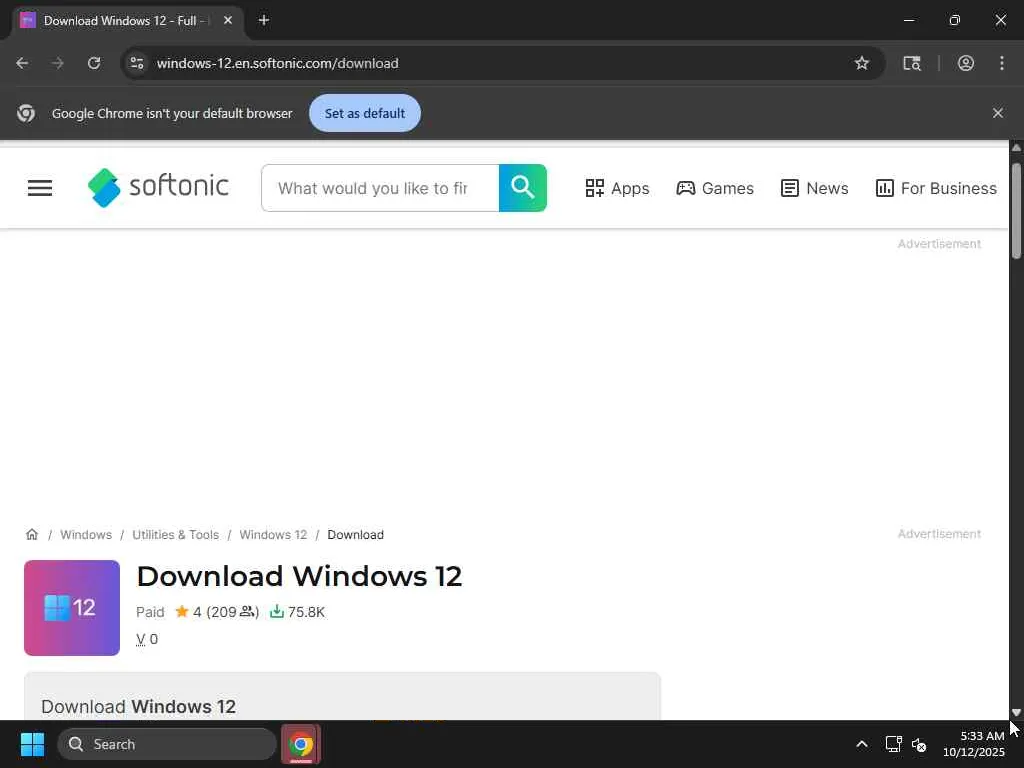This screenshot has width=1024, height=768.
Task: Open the network status tray icon
Action: tap(893, 744)
